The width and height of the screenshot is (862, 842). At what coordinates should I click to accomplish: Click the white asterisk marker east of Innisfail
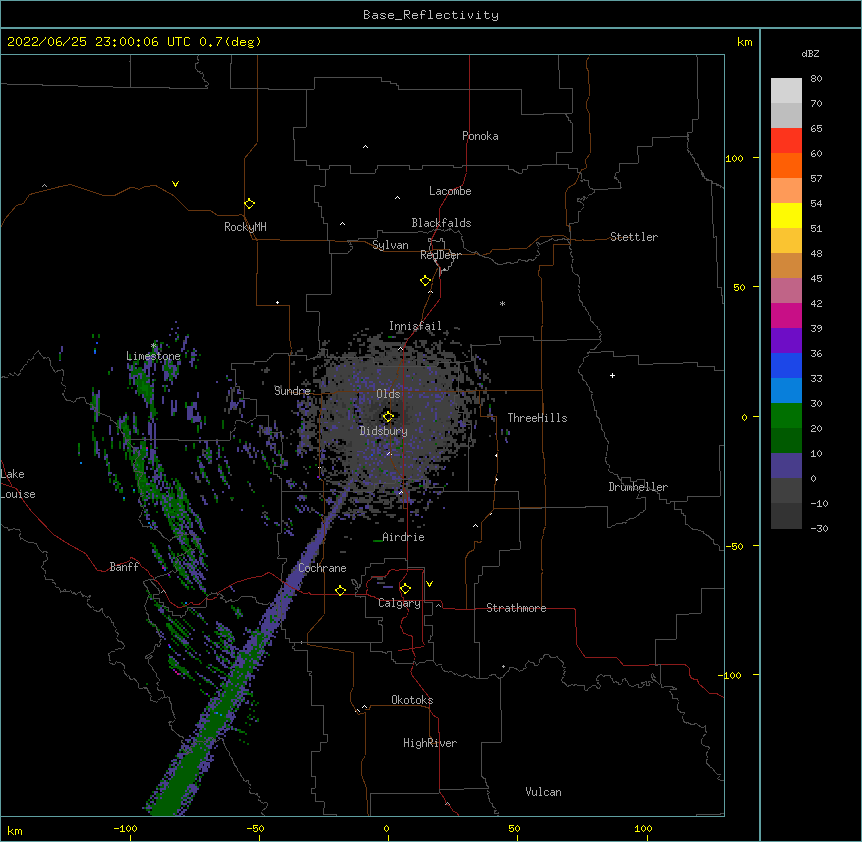pyautogui.click(x=502, y=303)
